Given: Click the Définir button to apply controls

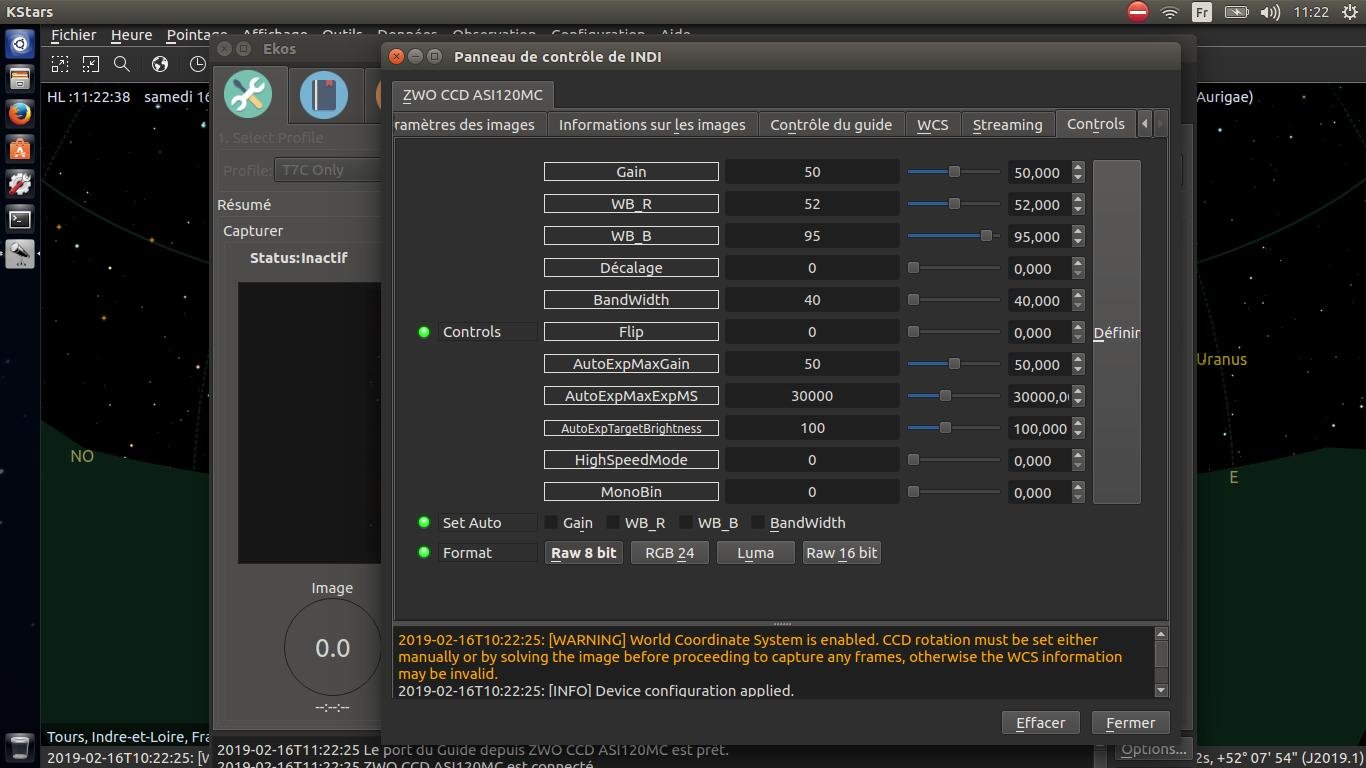Looking at the screenshot, I should pyautogui.click(x=1117, y=332).
